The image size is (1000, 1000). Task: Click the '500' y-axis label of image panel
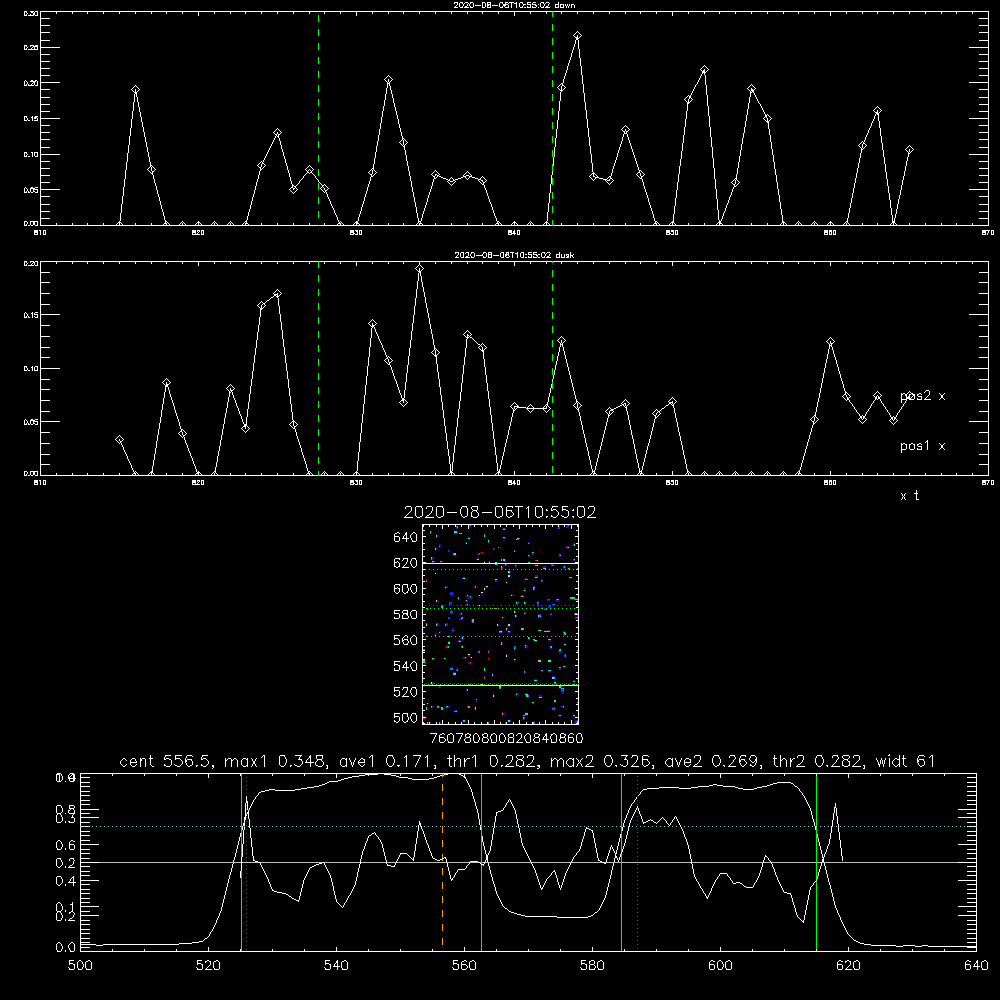(406, 717)
